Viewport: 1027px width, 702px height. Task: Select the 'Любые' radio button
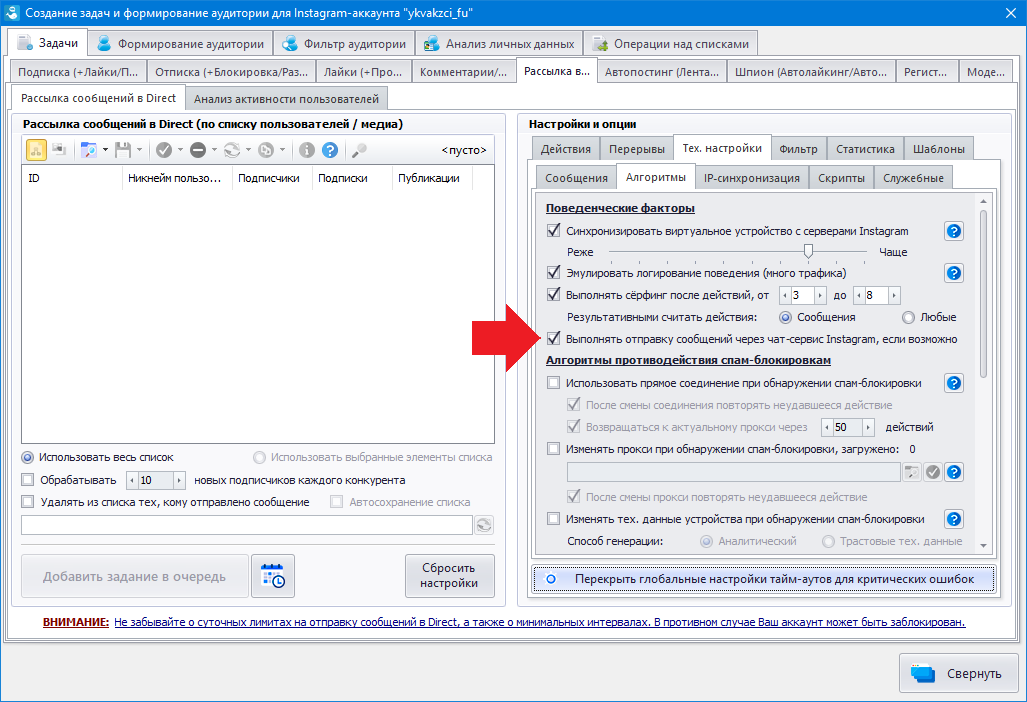(908, 317)
